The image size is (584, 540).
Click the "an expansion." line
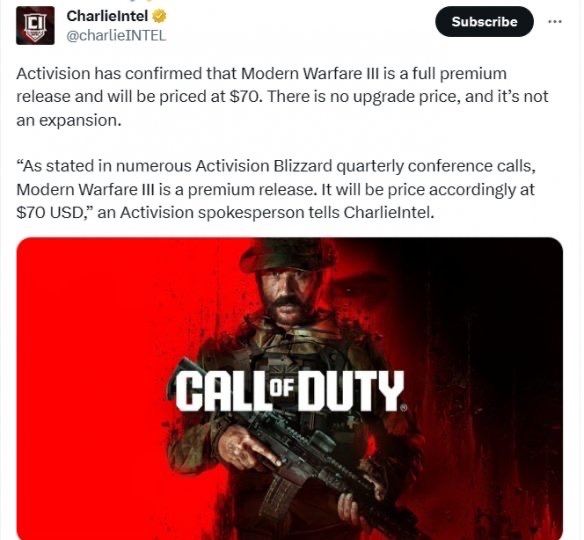tap(69, 121)
